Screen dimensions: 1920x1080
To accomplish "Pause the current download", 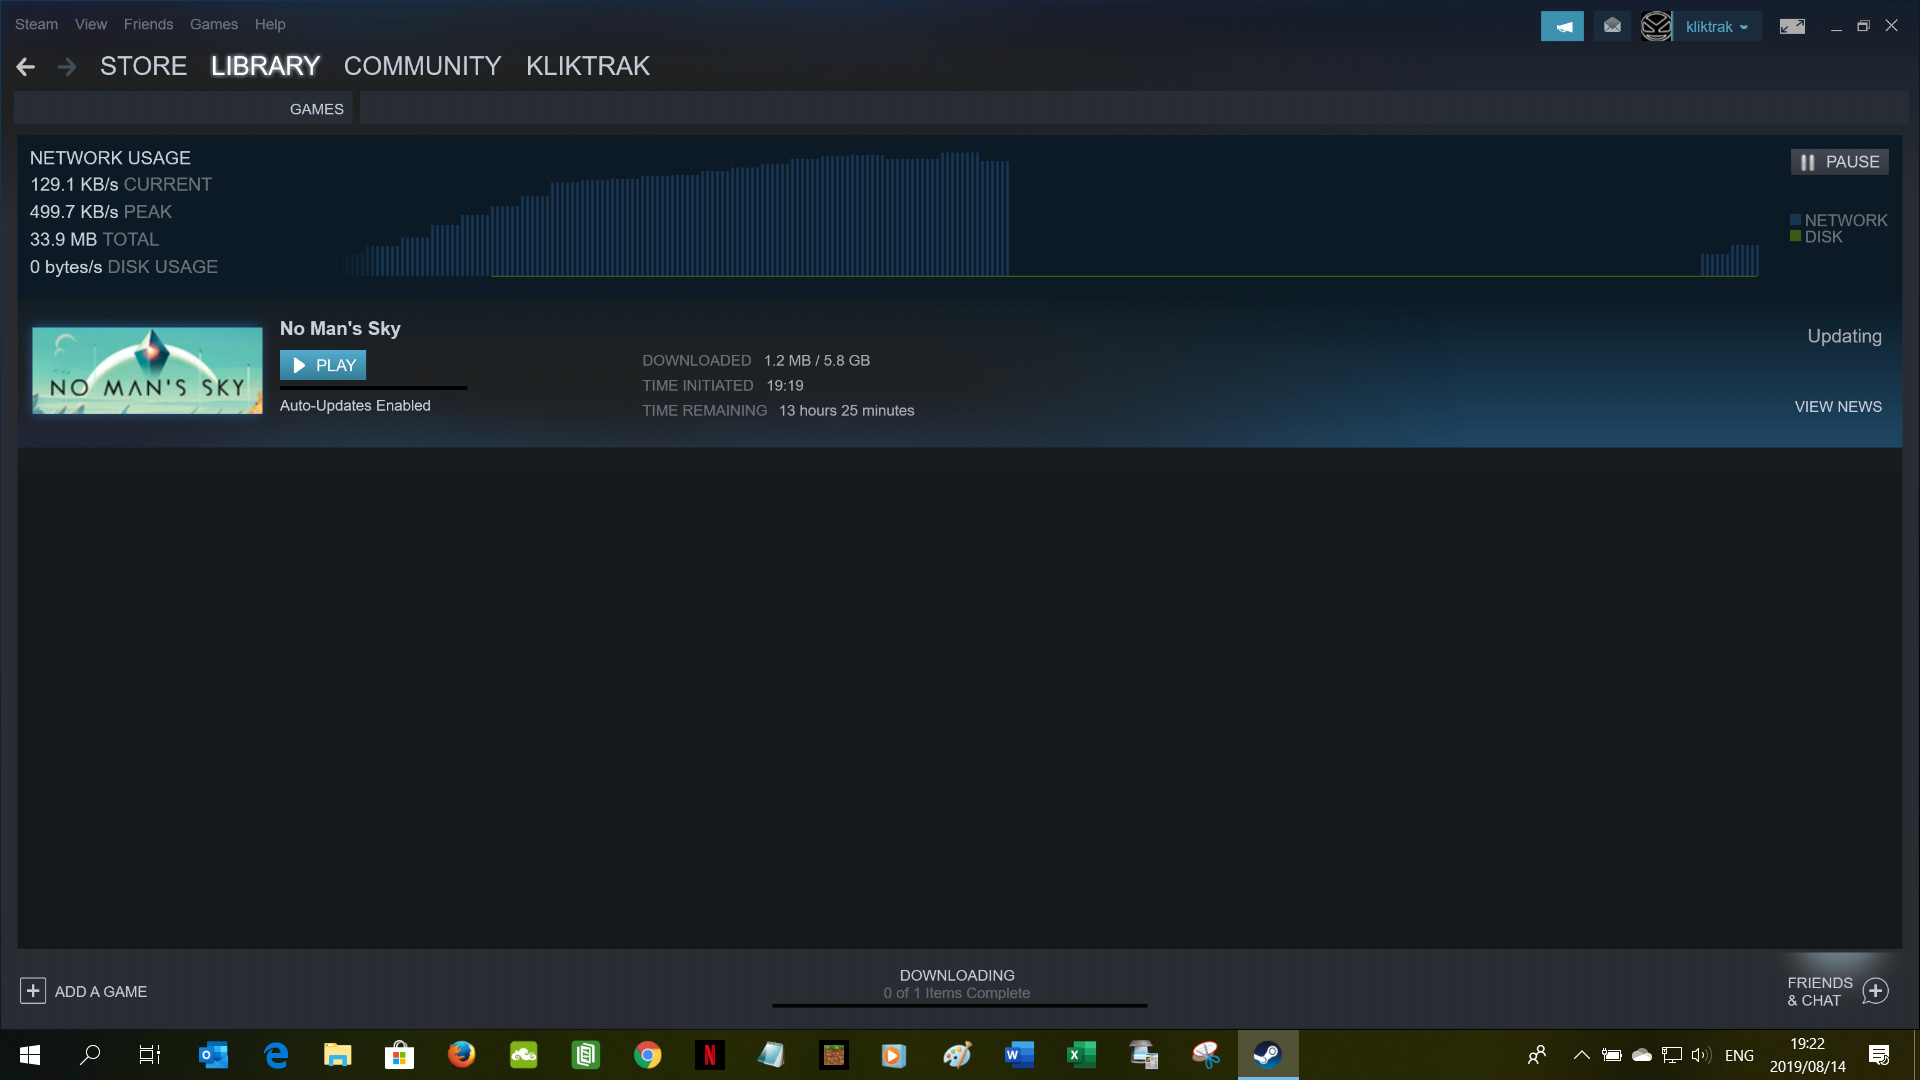I will click(1839, 162).
